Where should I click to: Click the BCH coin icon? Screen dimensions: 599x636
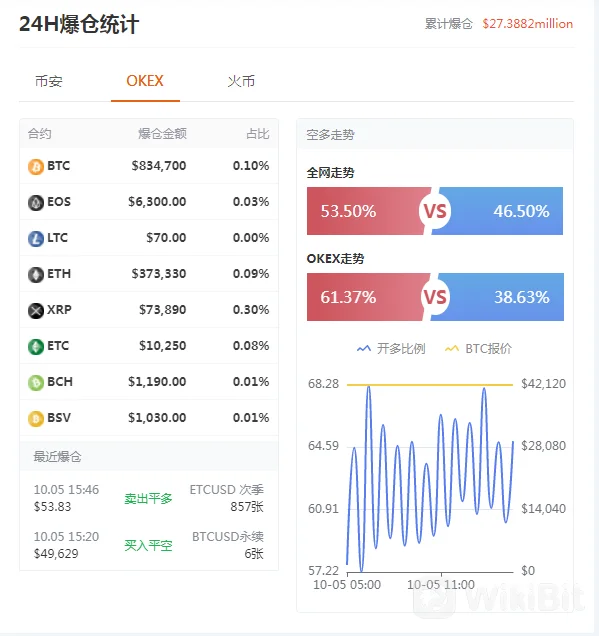(36, 382)
